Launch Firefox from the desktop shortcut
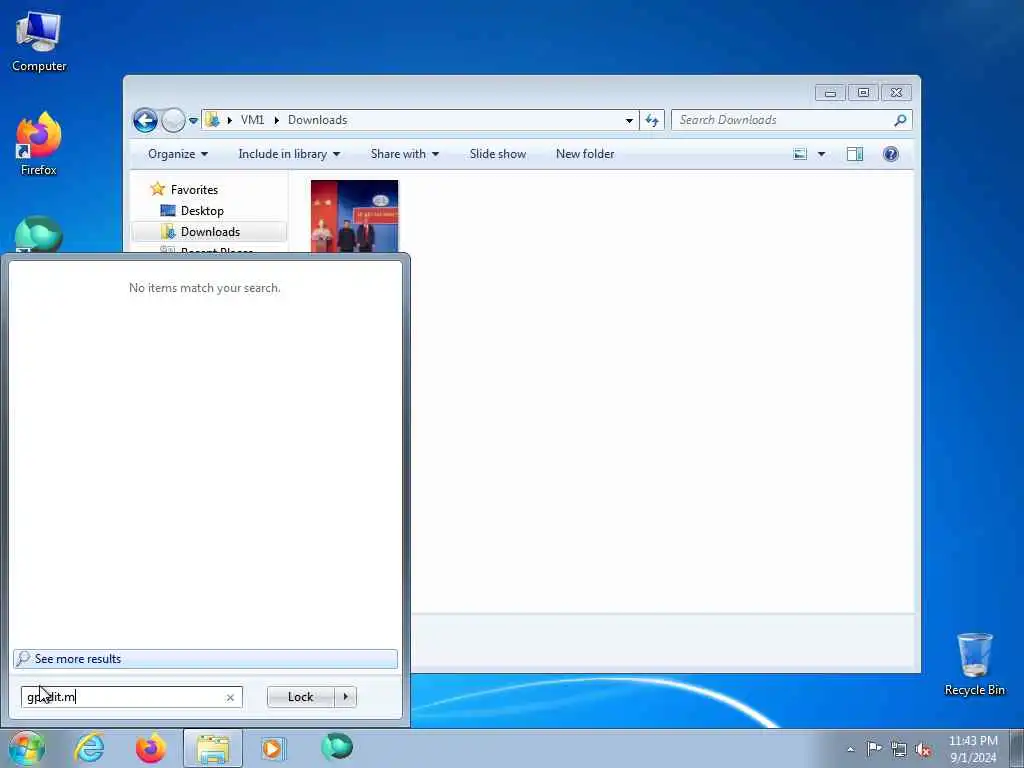Screen dimensions: 1024x768 (x=39, y=144)
